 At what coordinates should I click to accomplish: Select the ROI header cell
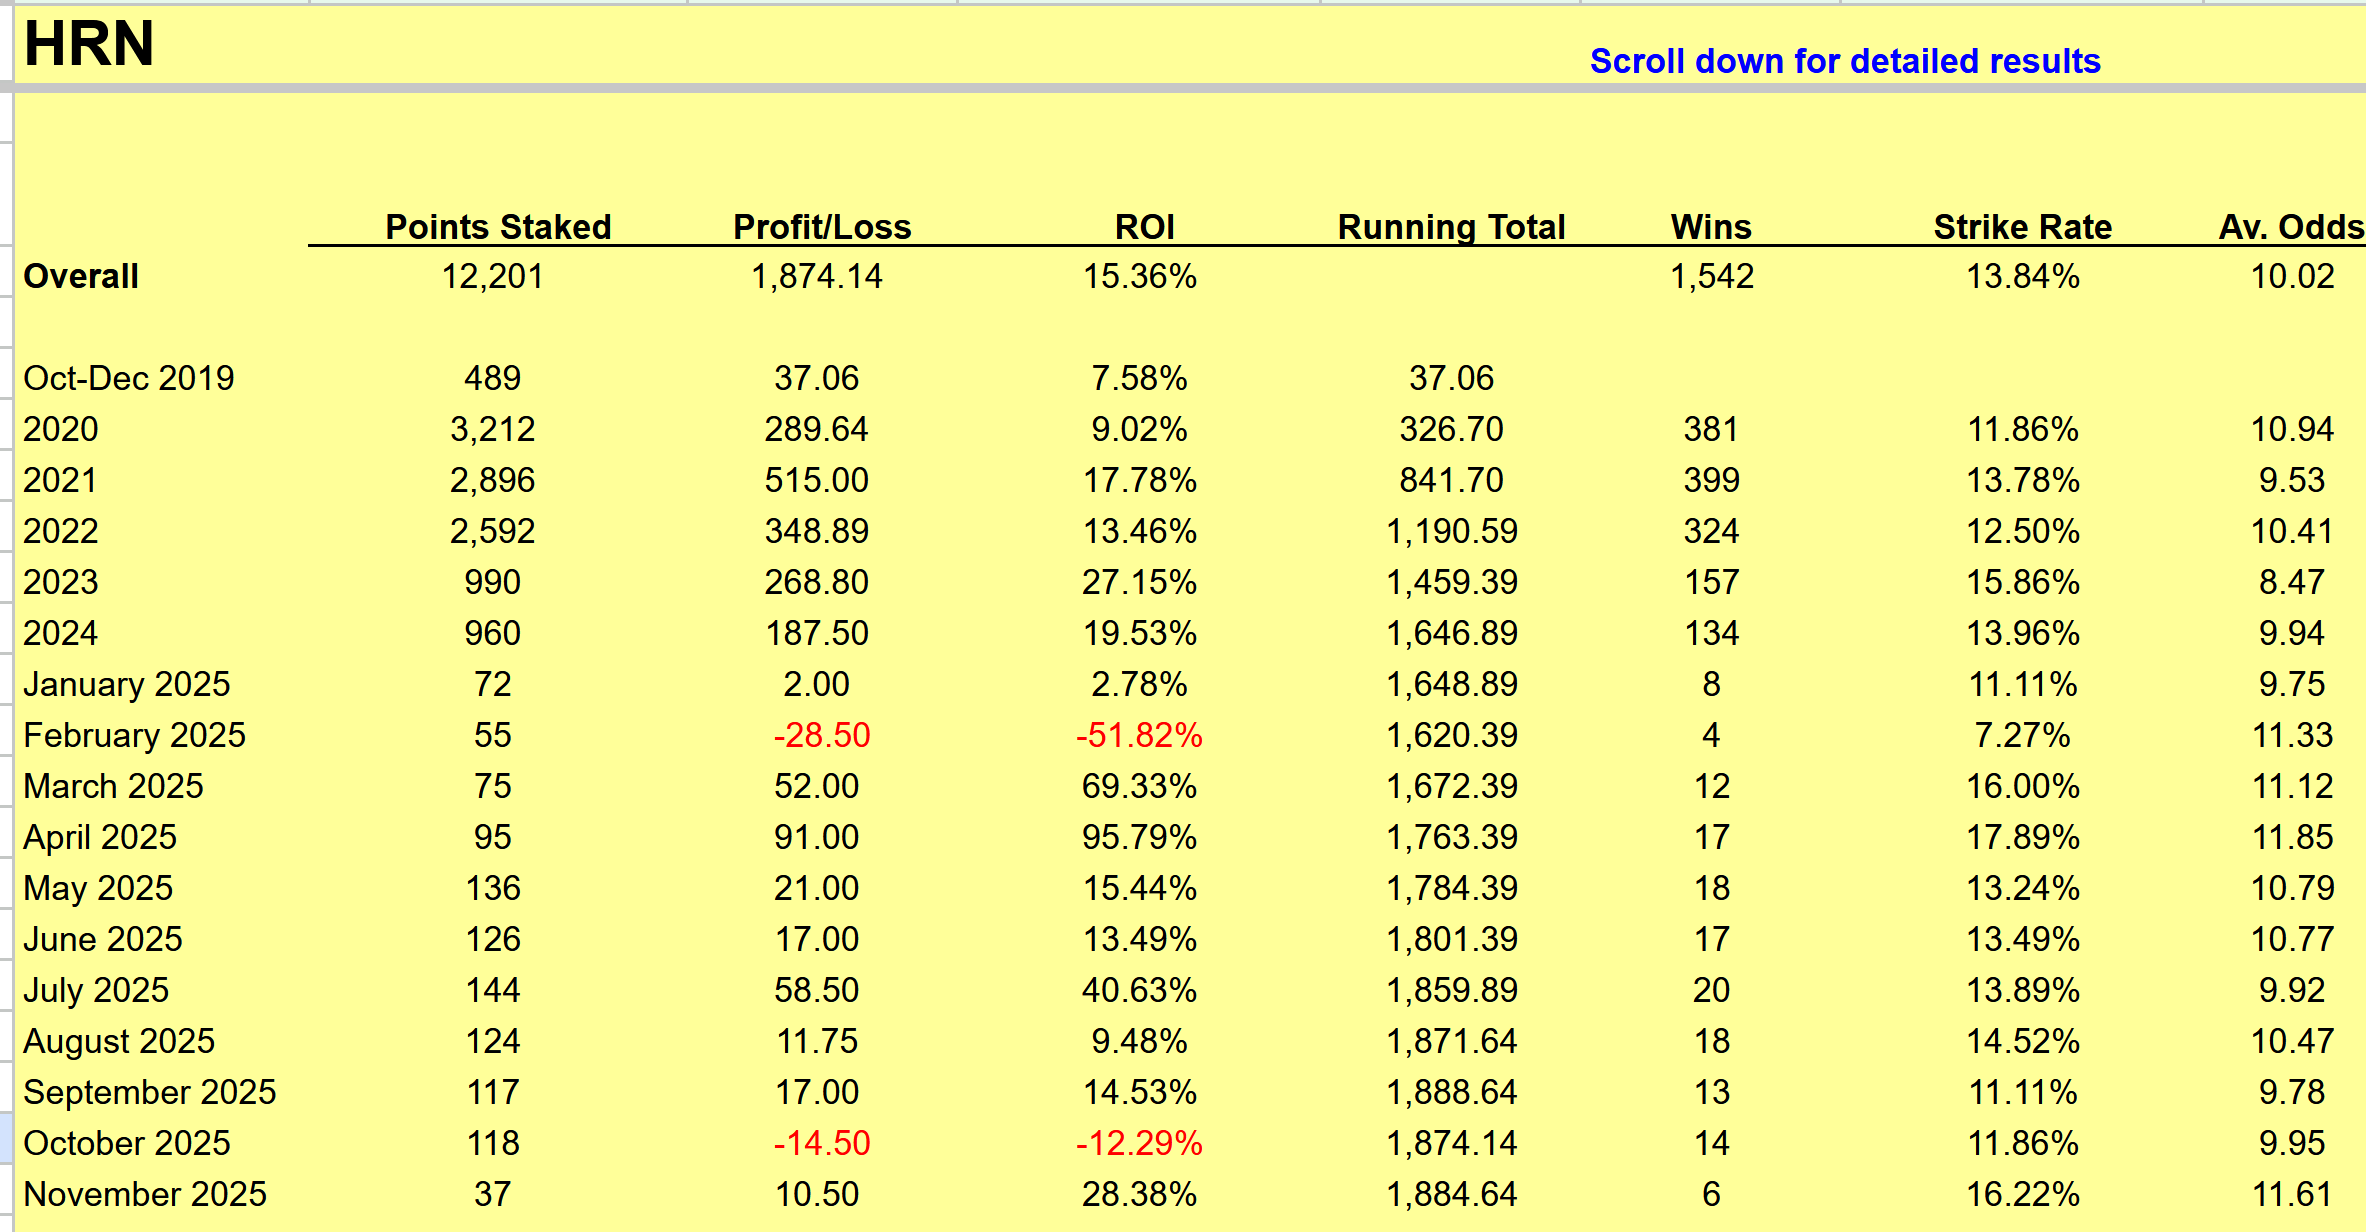[x=1144, y=227]
